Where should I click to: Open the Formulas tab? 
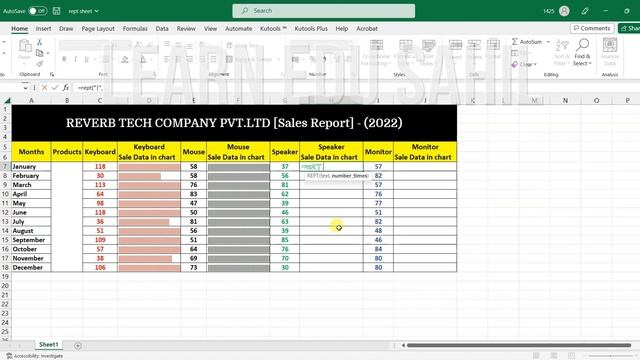pyautogui.click(x=135, y=29)
